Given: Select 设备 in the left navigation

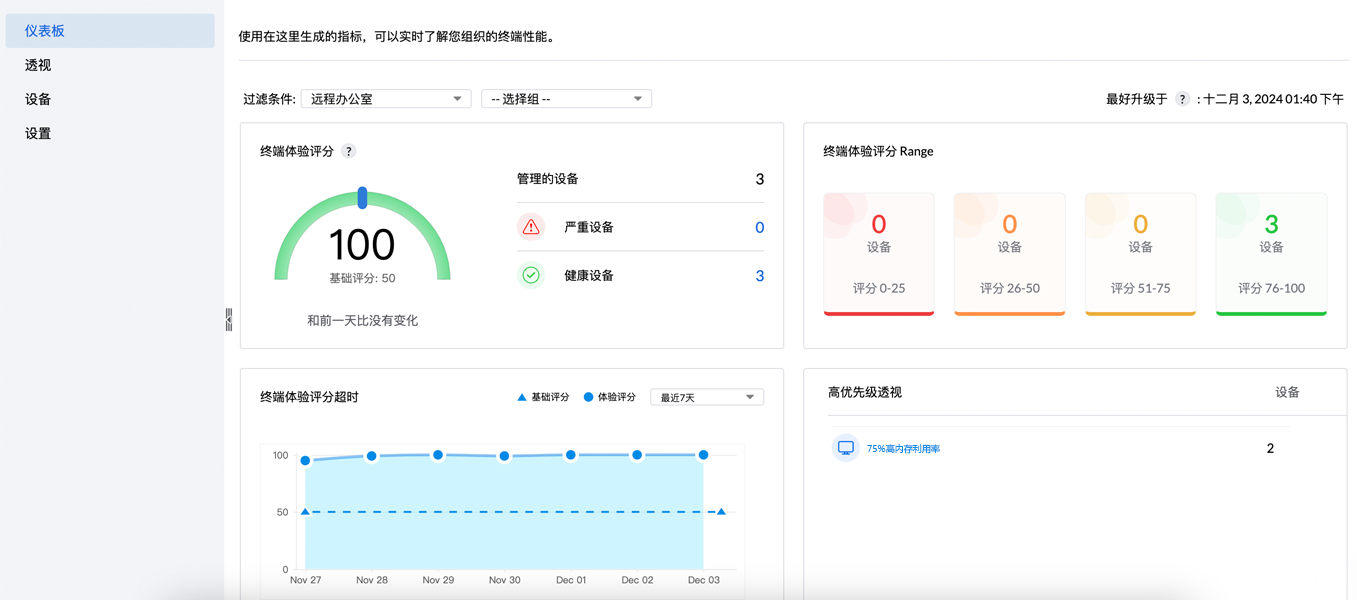Looking at the screenshot, I should (36, 98).
